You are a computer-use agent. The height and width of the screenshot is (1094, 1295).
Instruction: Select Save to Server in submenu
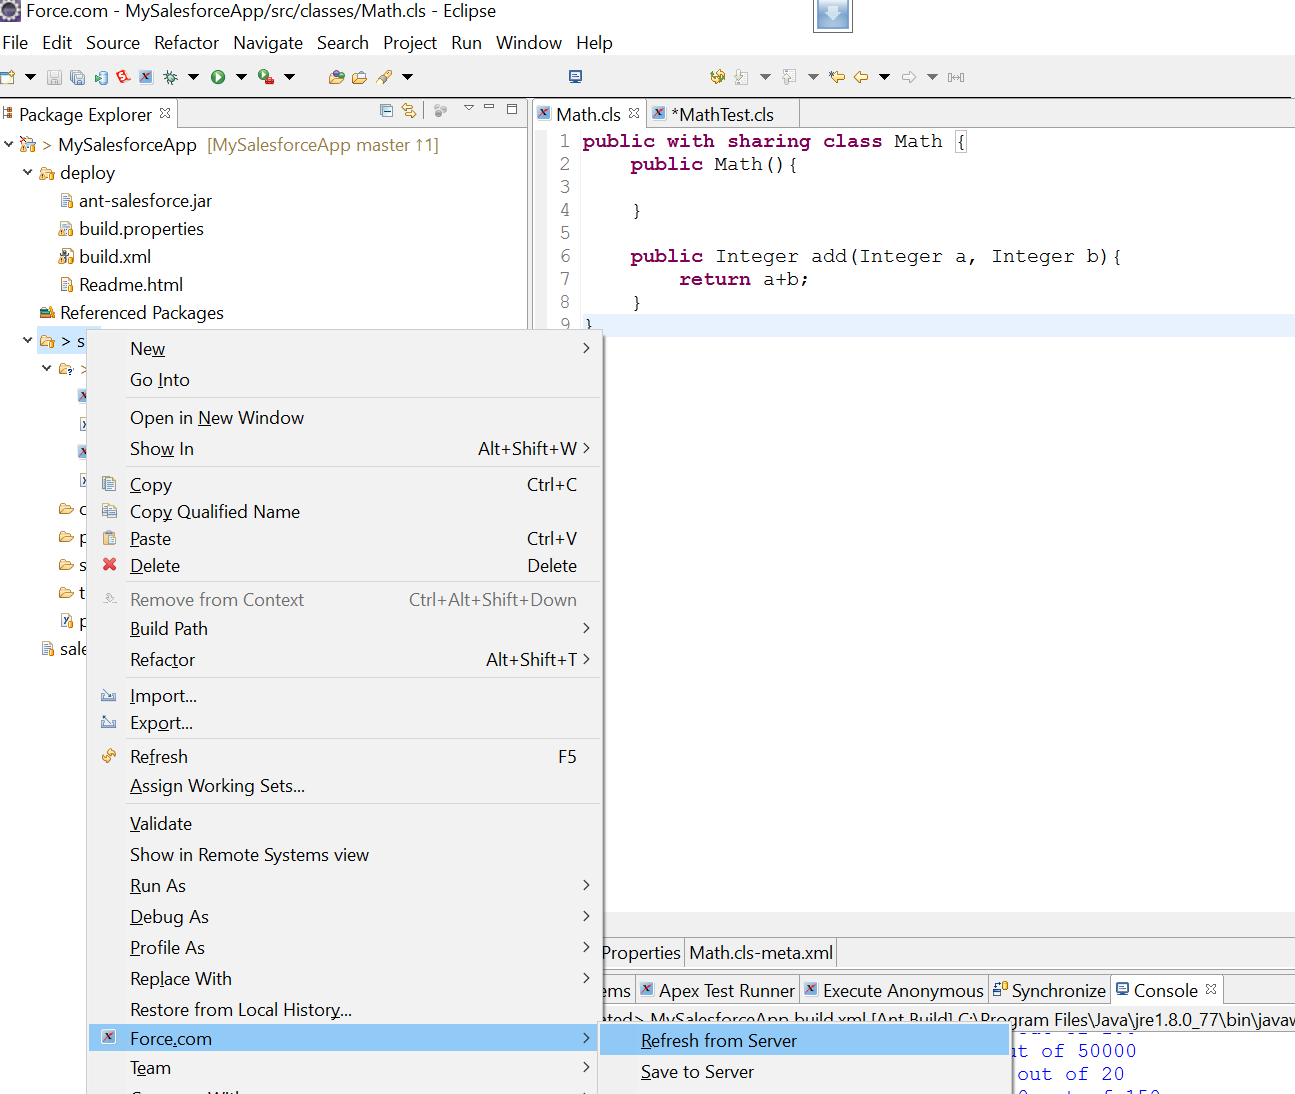click(x=805, y=1072)
